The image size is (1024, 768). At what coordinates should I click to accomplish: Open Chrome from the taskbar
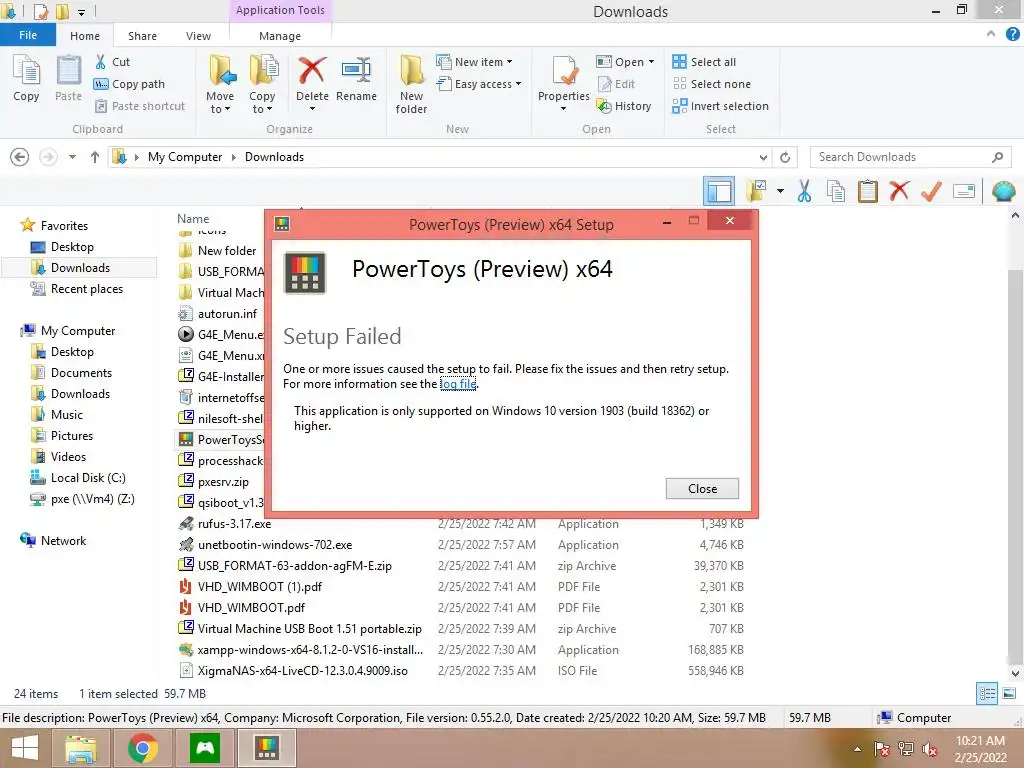tap(142, 748)
